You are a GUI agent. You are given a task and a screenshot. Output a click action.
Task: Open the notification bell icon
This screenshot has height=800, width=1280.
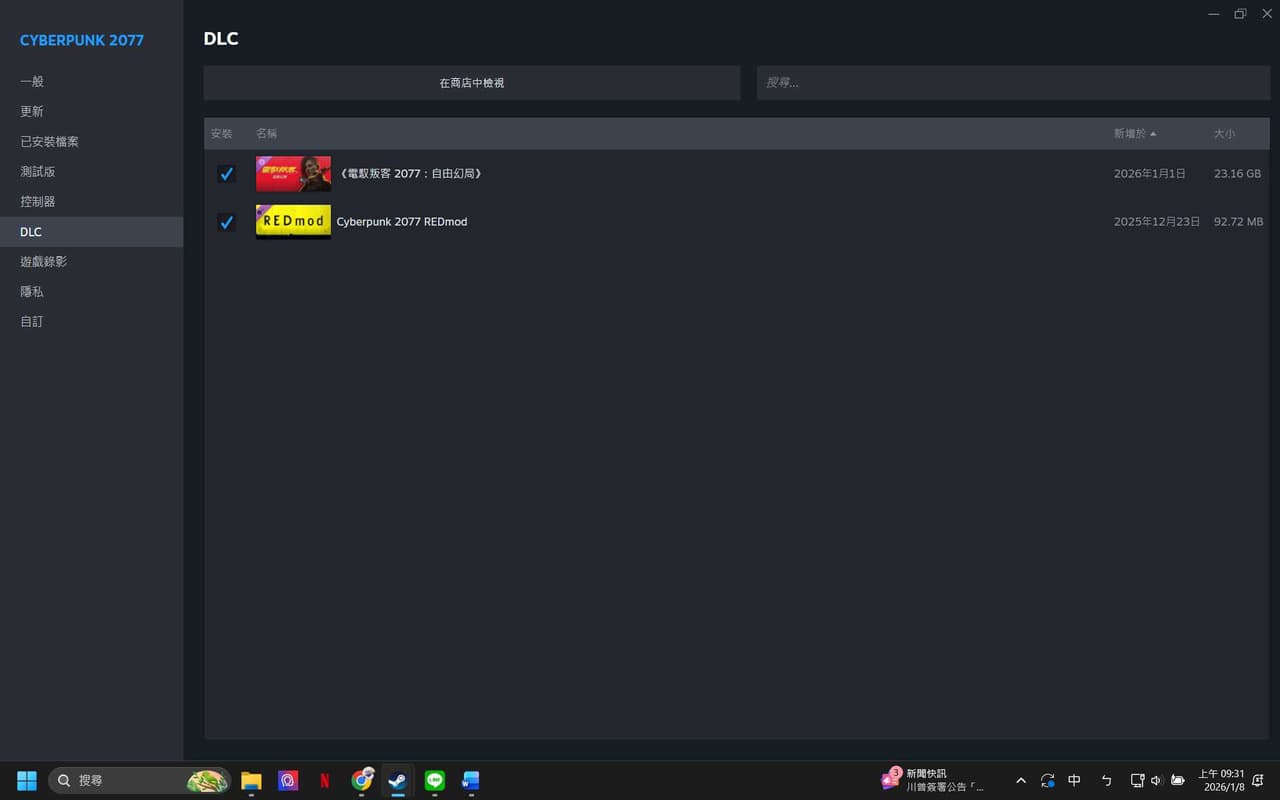tap(1258, 780)
